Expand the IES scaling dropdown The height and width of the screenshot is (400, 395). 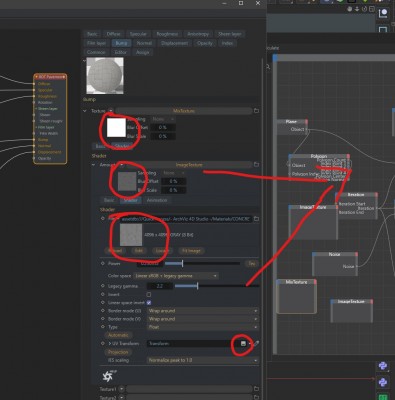(203, 360)
